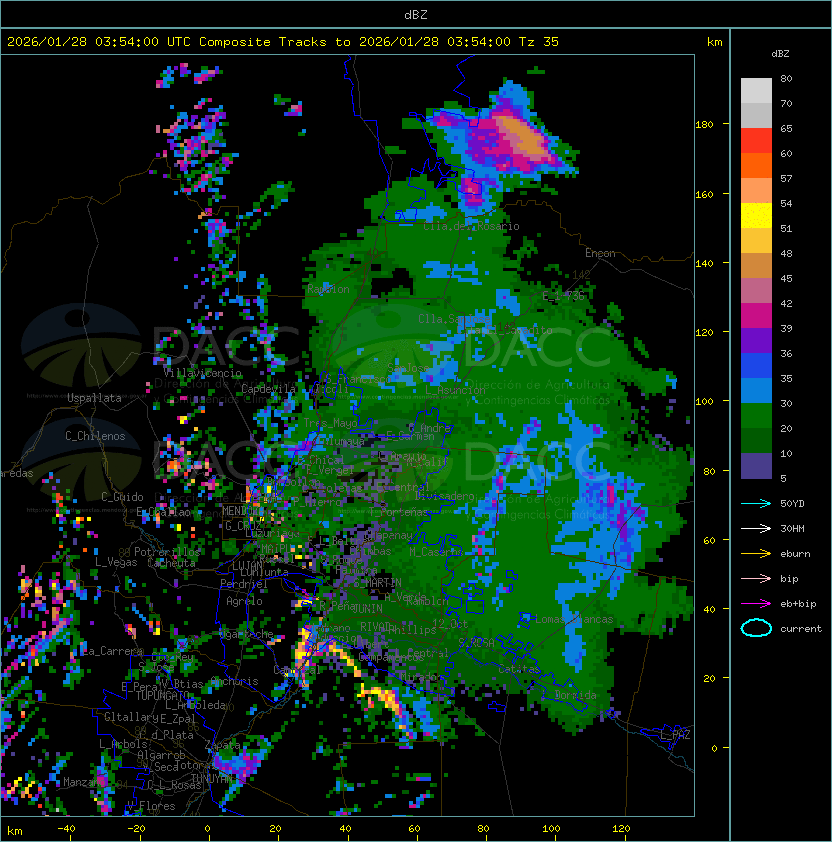Click the white 30HM track arrow in legend
832x842 pixels.
[x=756, y=528]
